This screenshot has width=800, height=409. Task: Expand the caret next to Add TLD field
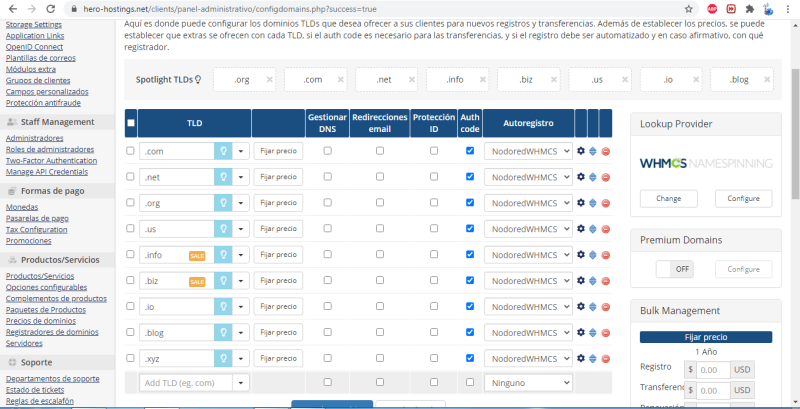pyautogui.click(x=241, y=382)
